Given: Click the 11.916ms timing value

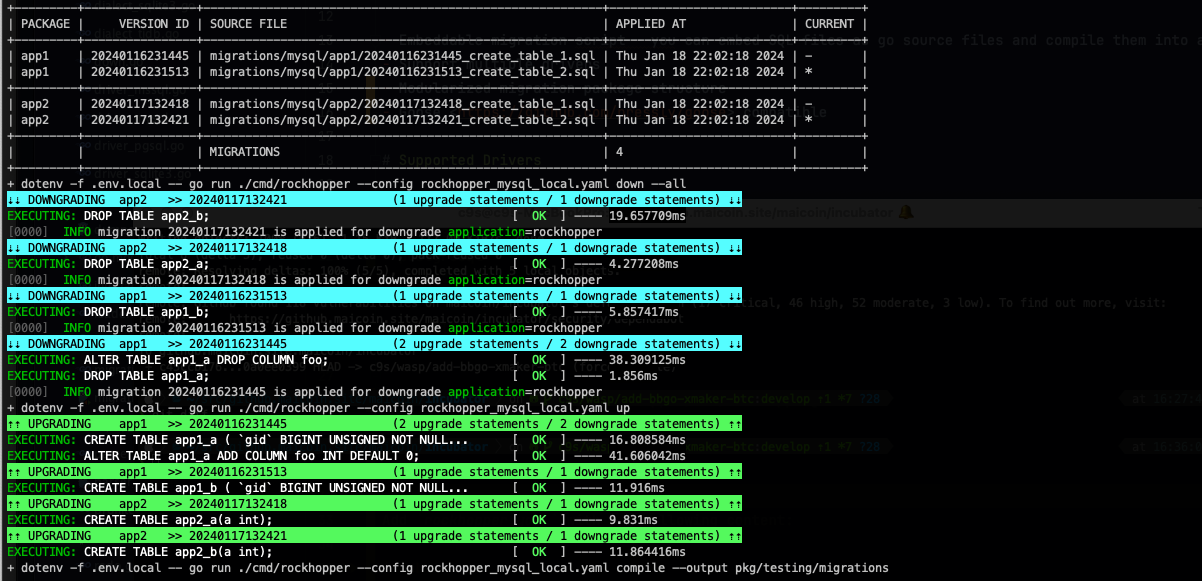Looking at the screenshot, I should tap(637, 489).
